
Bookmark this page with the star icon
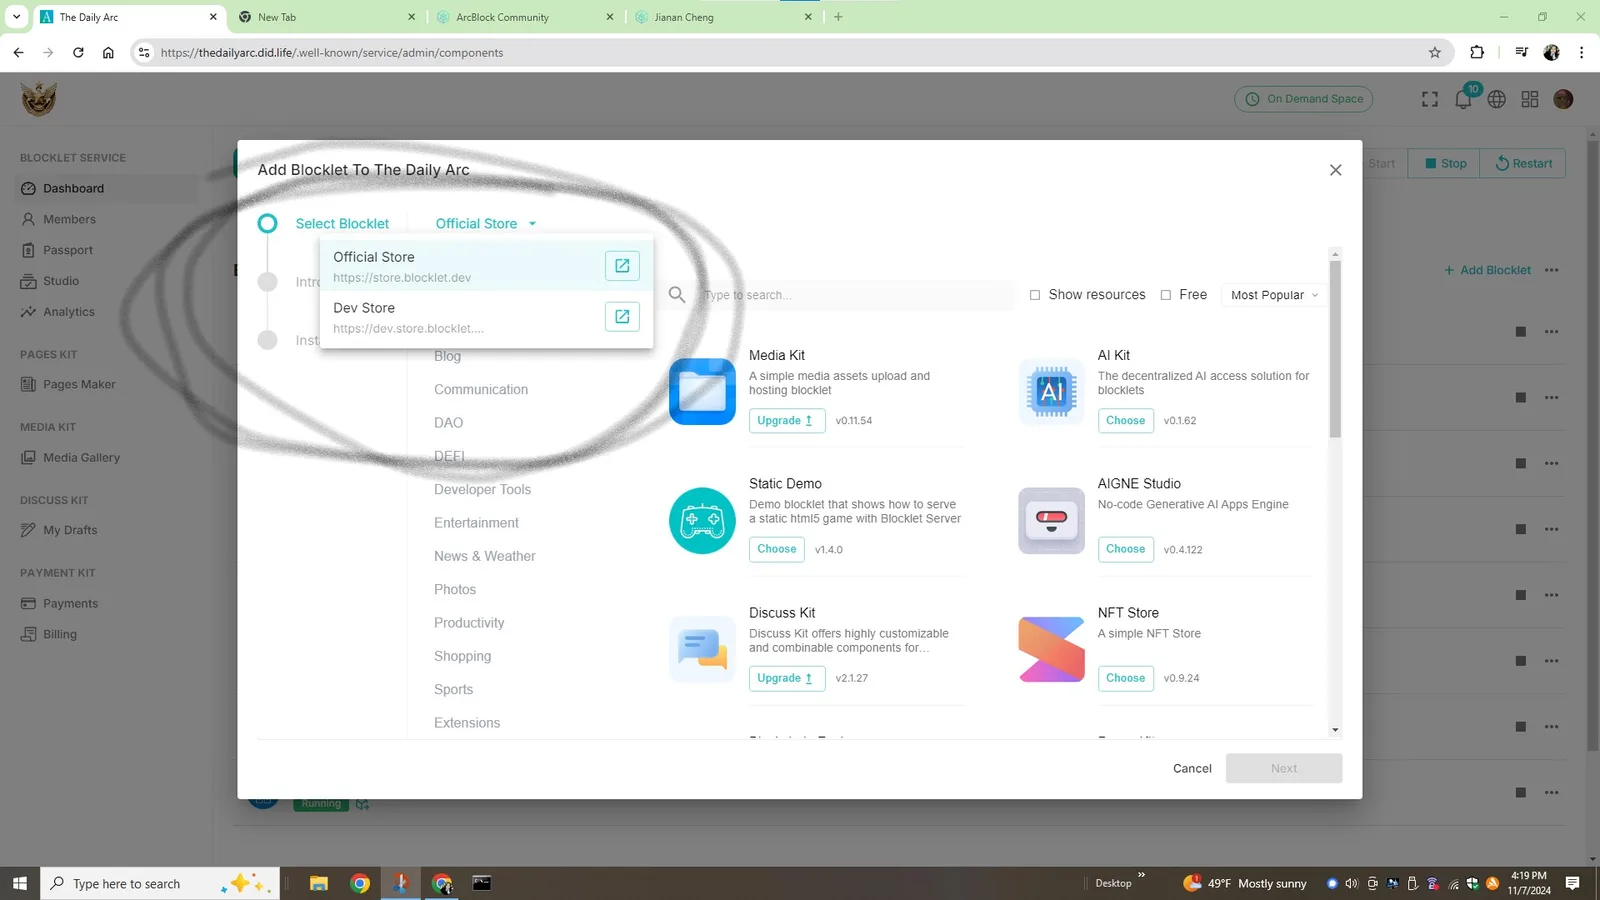(x=1435, y=53)
